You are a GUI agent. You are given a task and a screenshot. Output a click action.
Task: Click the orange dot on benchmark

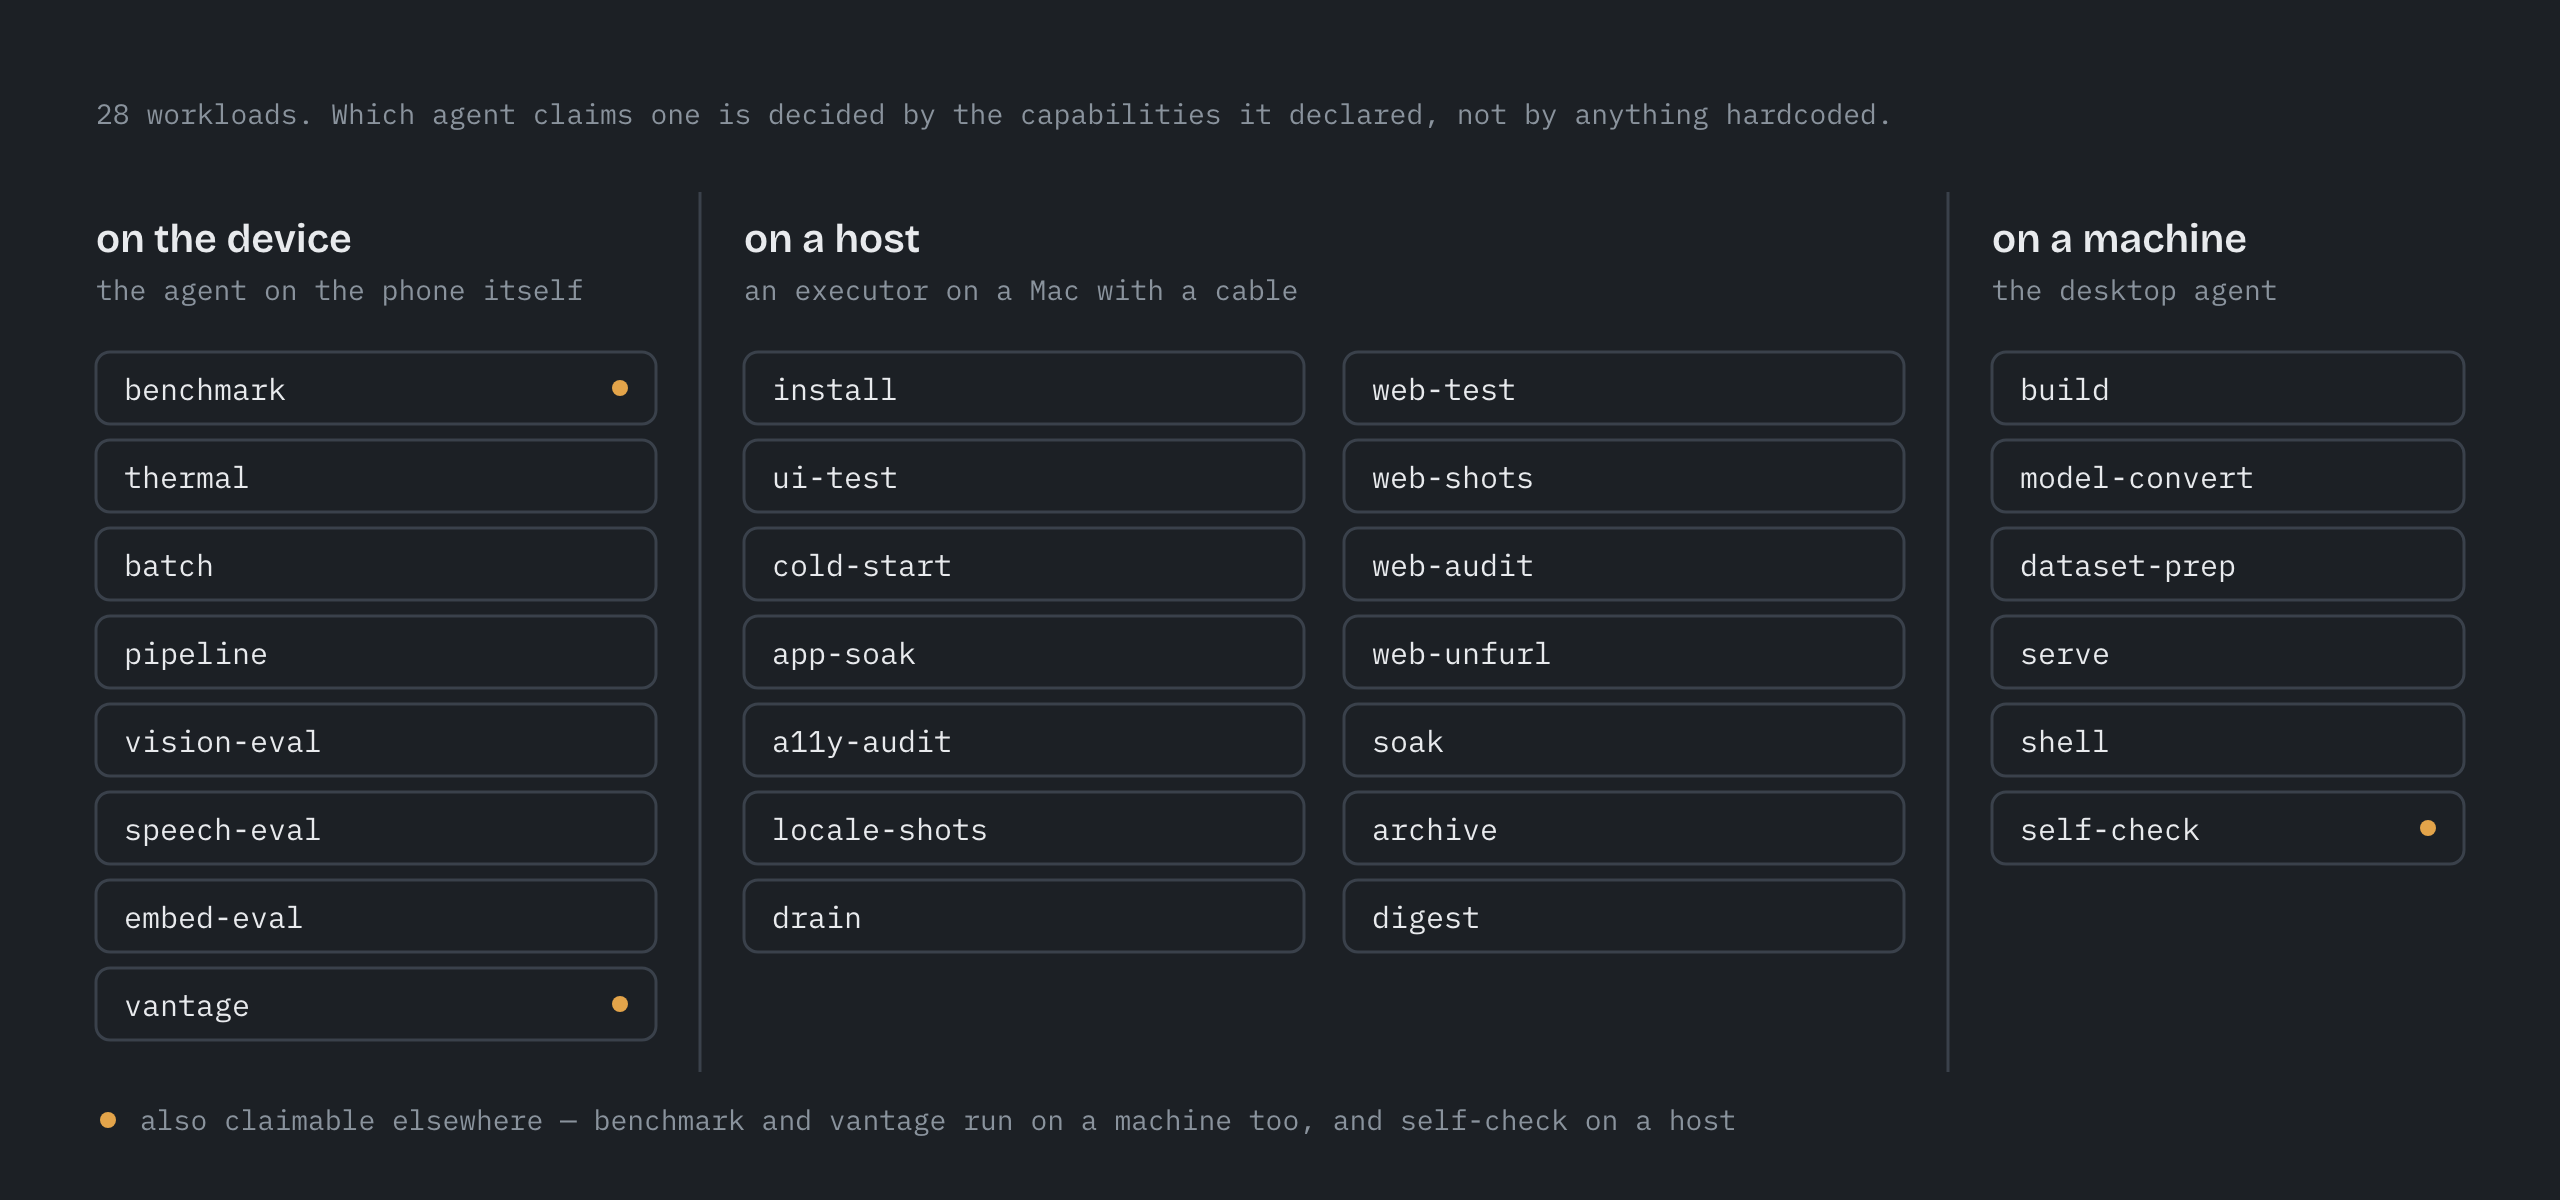(620, 388)
